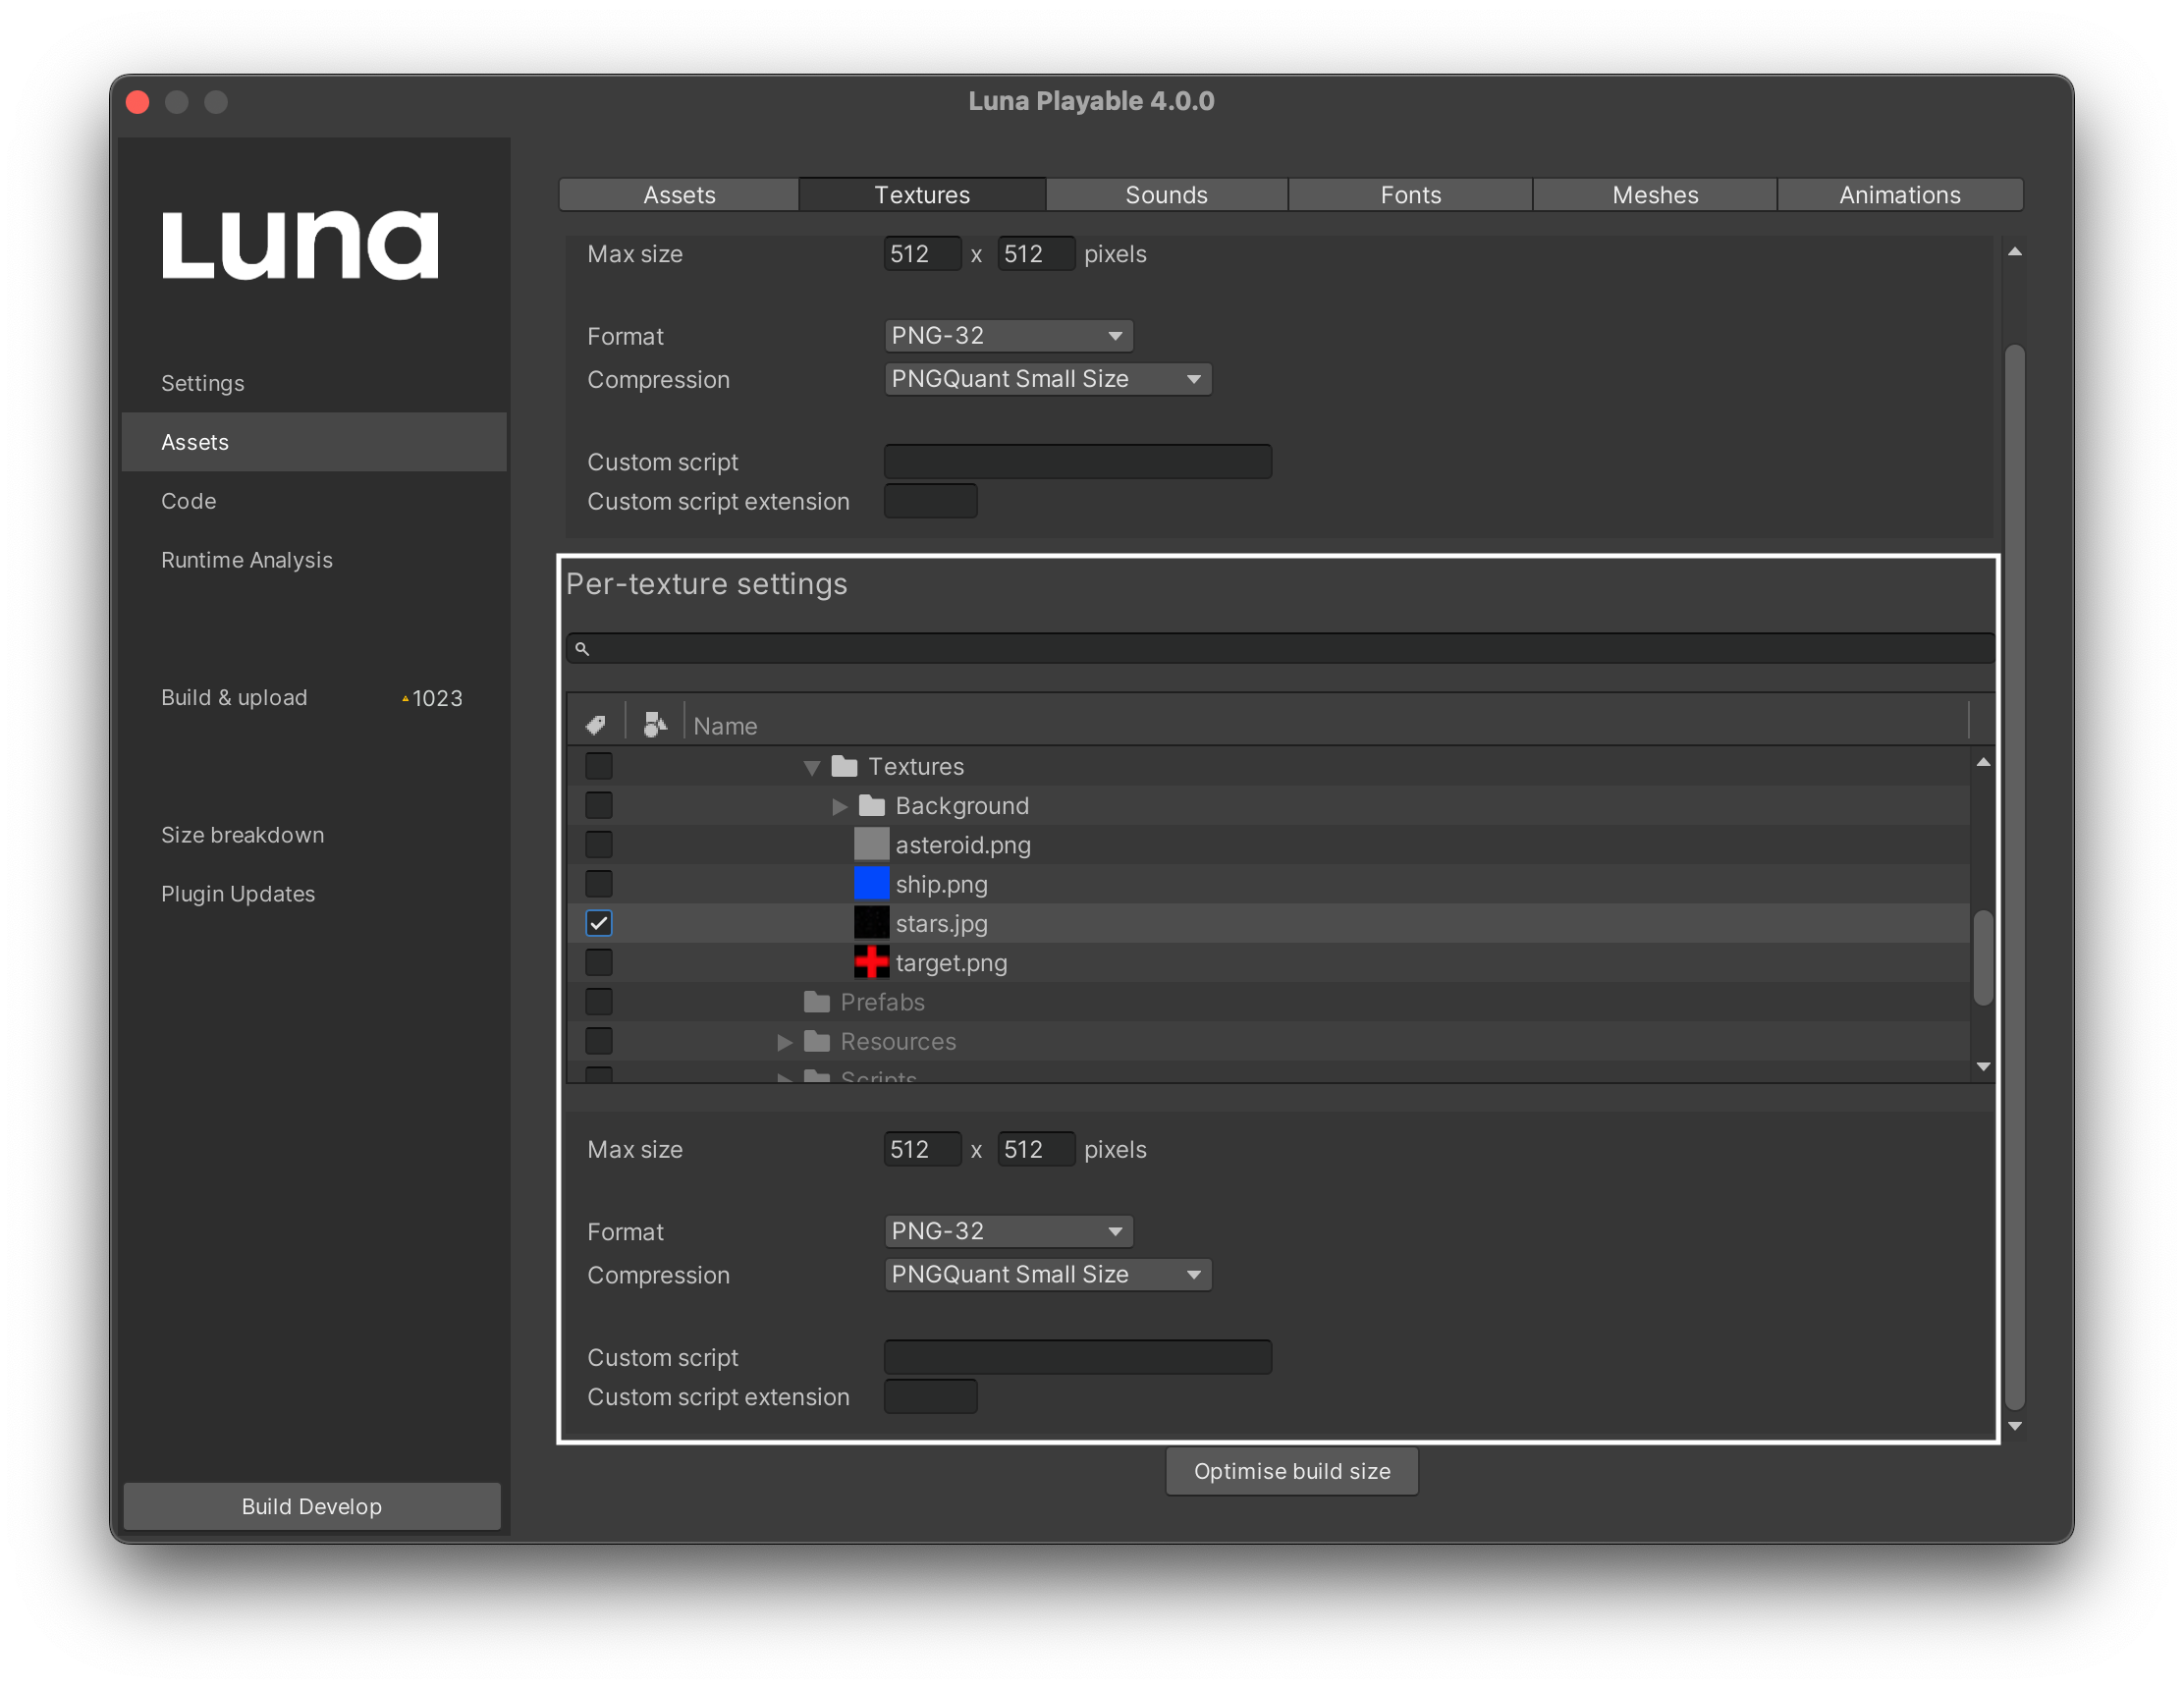2184x1689 pixels.
Task: Toggle the Resources folder checkbox
Action: (599, 1041)
